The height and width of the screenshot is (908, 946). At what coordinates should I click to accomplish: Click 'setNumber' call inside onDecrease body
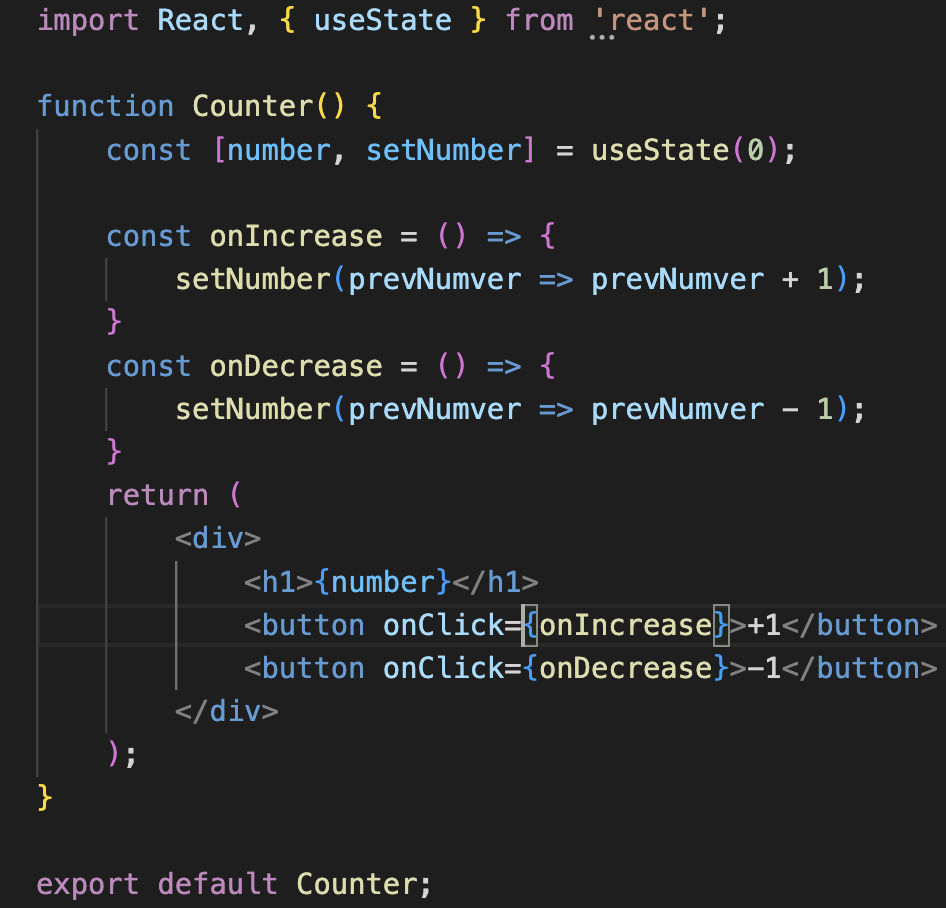pyautogui.click(x=253, y=410)
